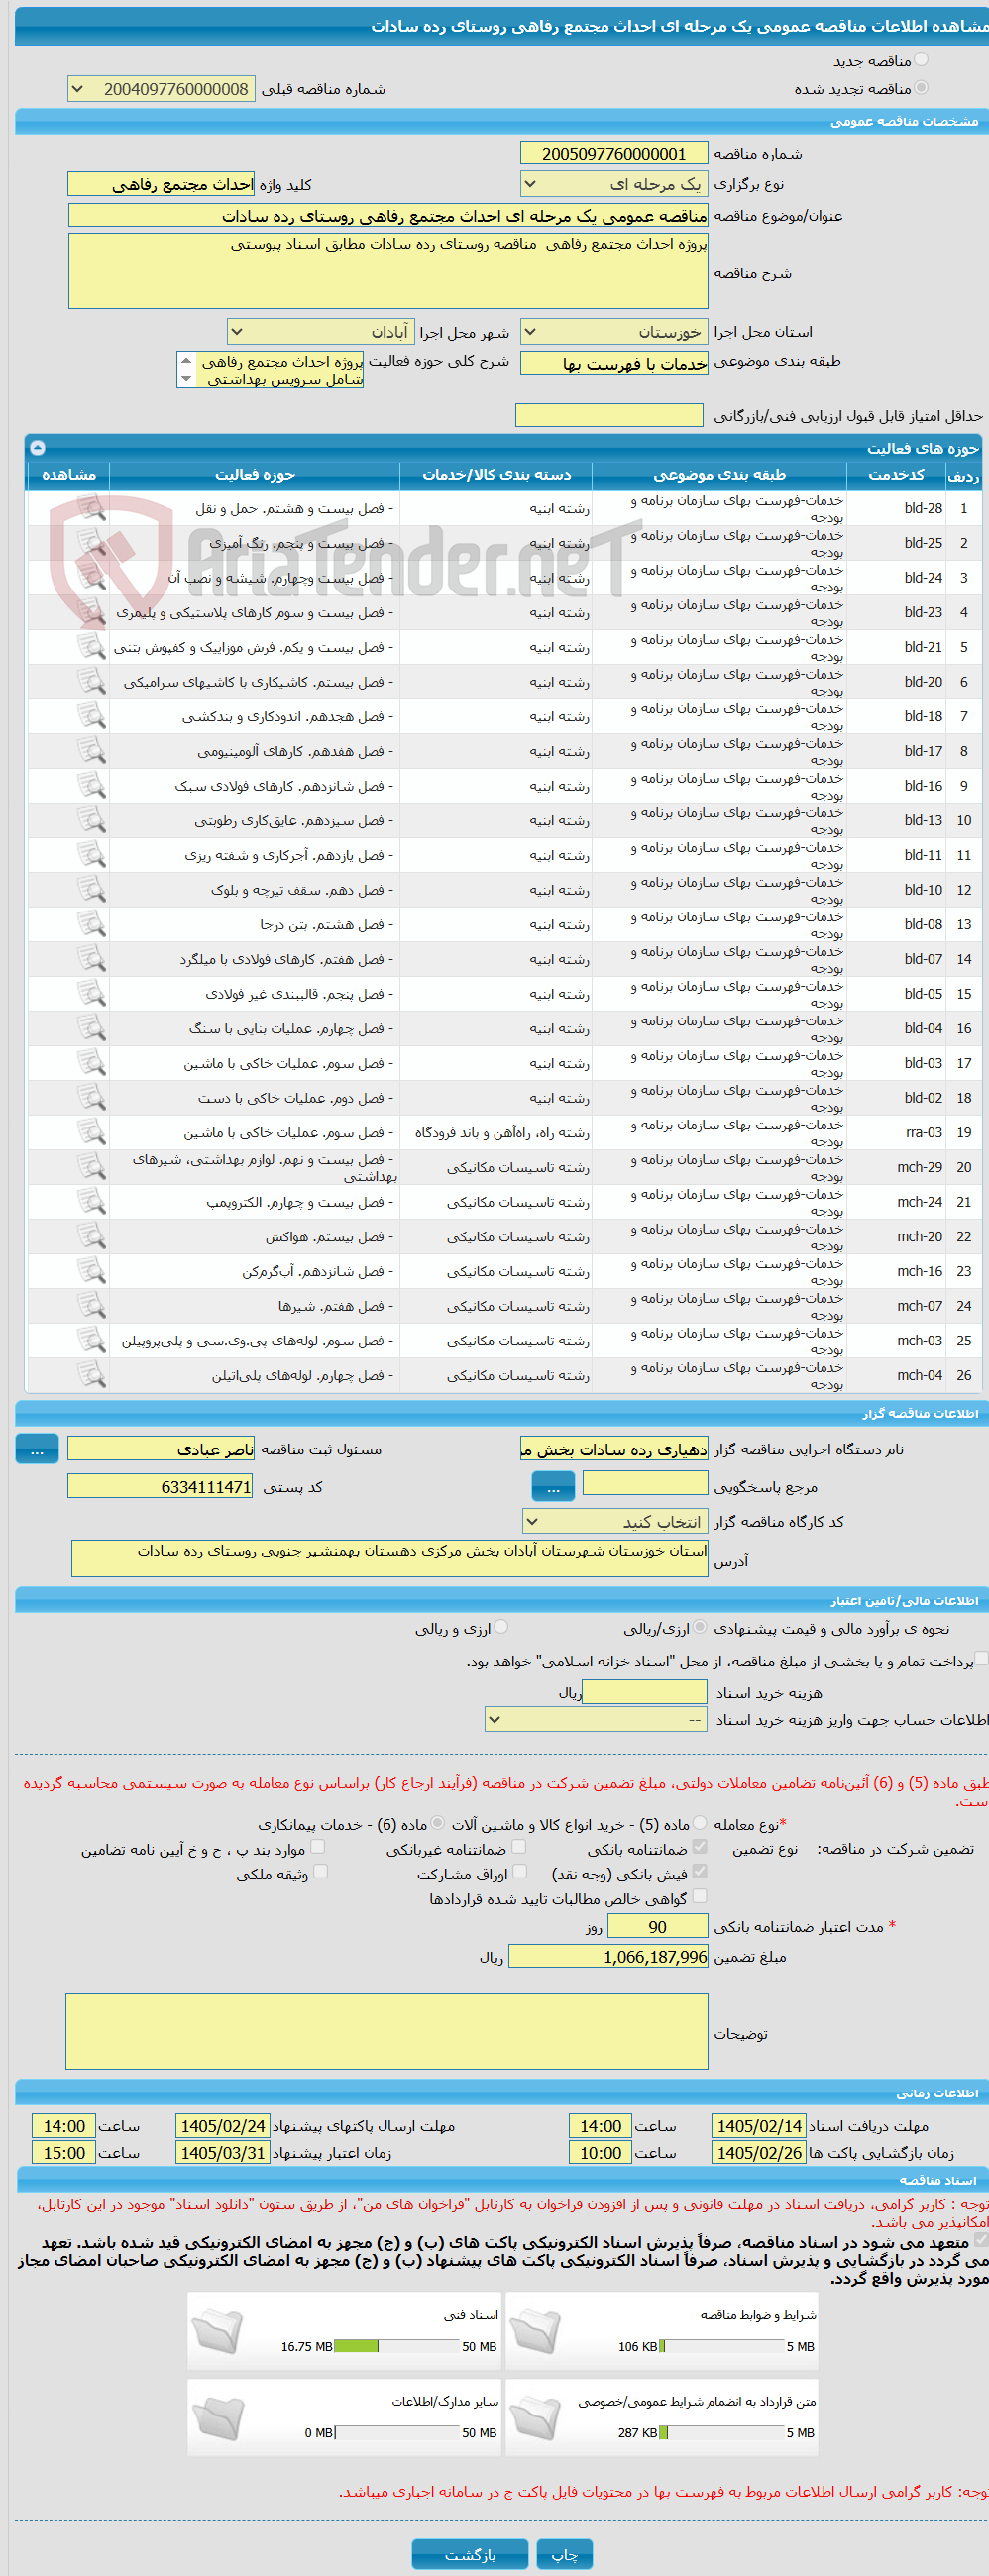Open view icon for row bld-07
Viewport: 989px width, 2576px height.
pyautogui.click(x=91, y=959)
